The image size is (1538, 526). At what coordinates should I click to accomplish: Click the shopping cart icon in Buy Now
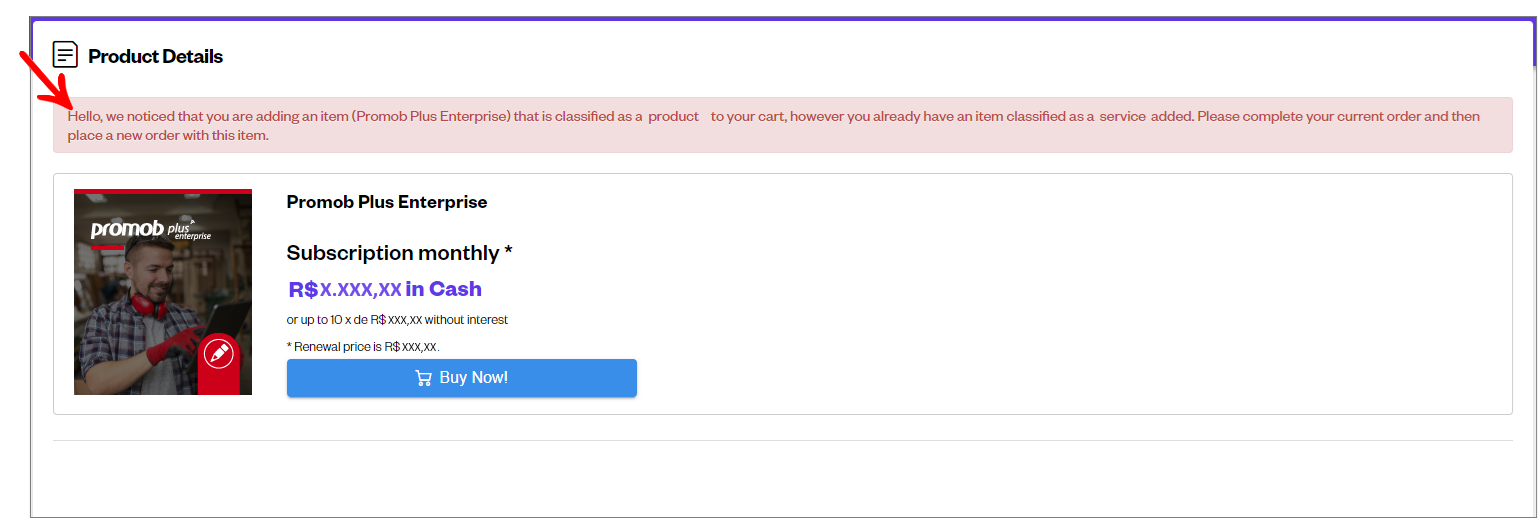pos(424,378)
